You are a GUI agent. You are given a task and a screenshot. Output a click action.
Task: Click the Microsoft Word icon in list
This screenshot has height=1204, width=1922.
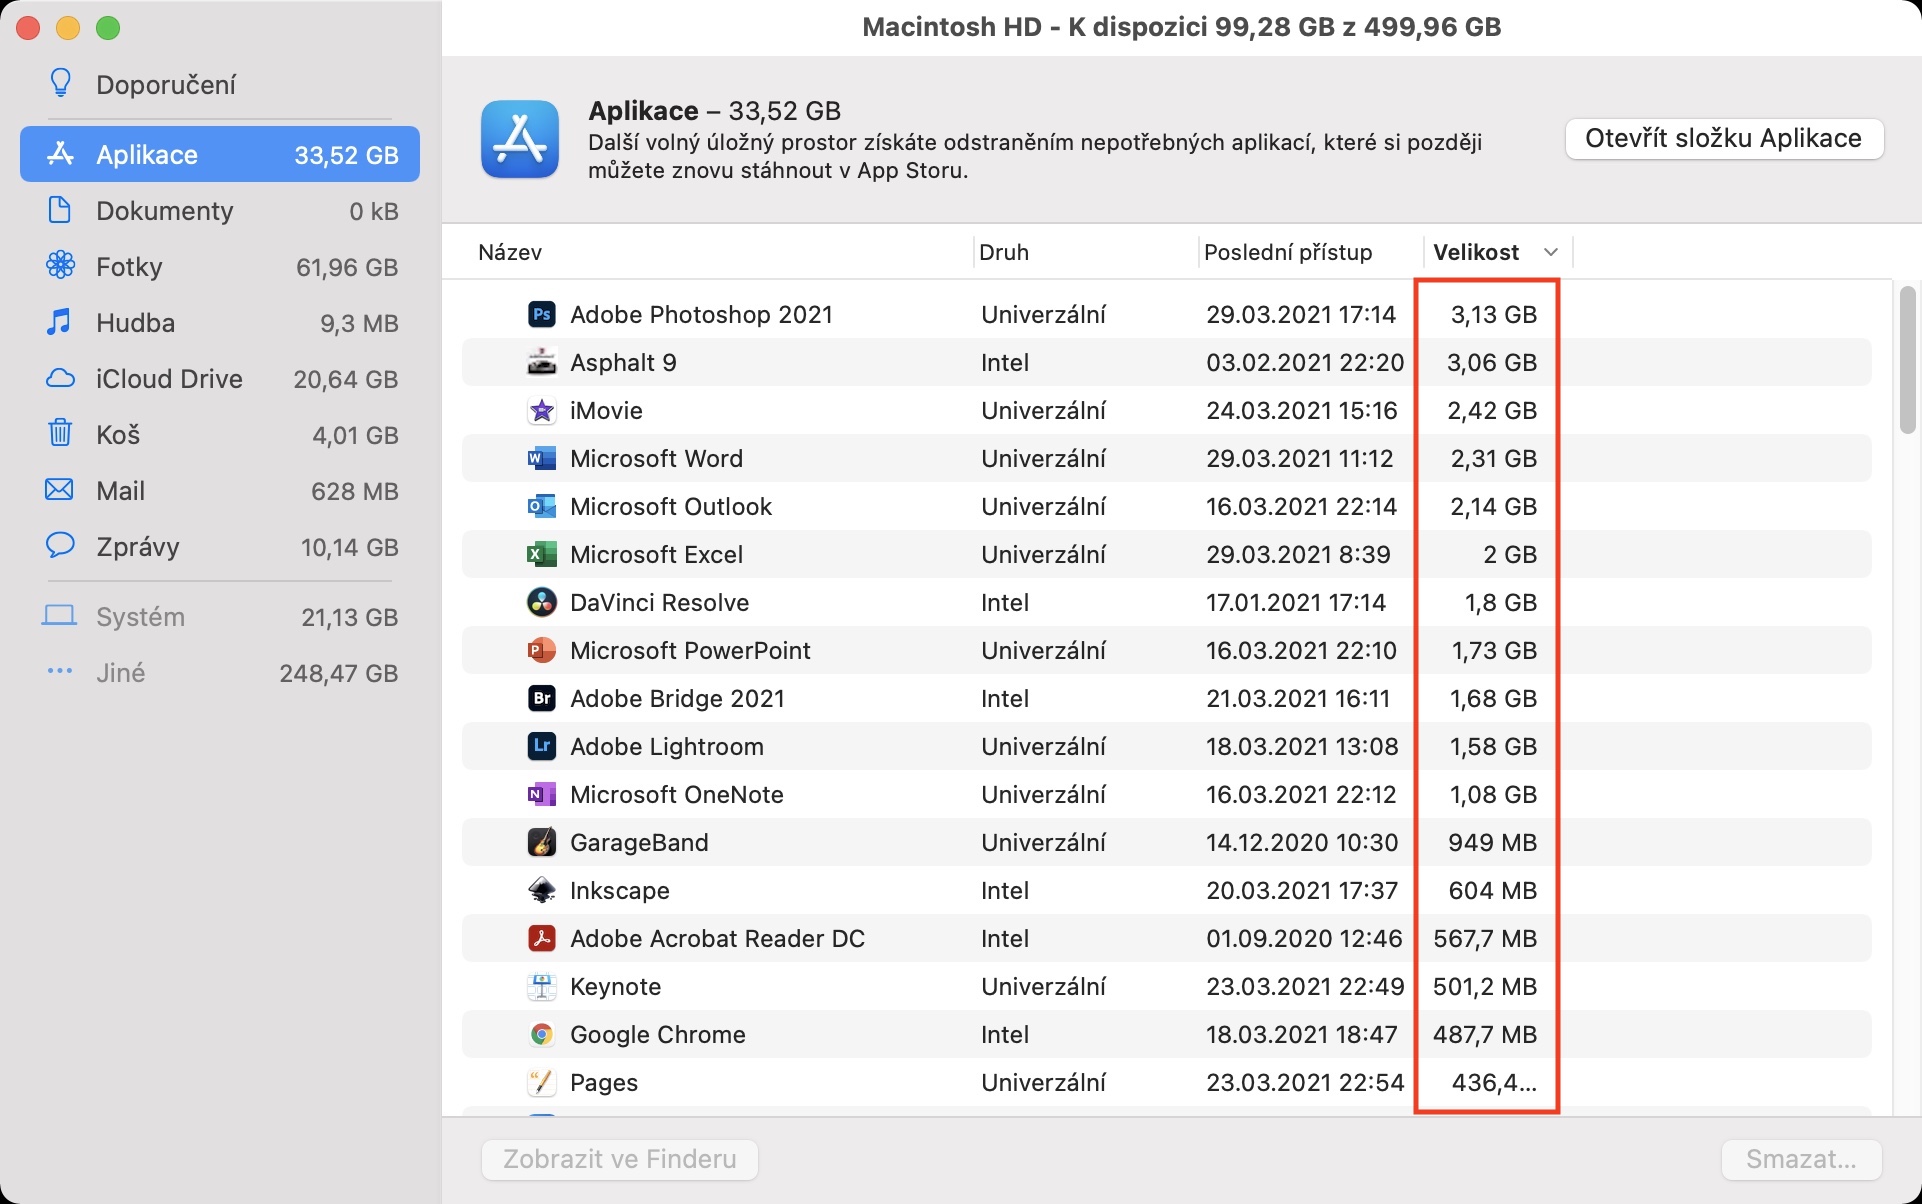541,459
